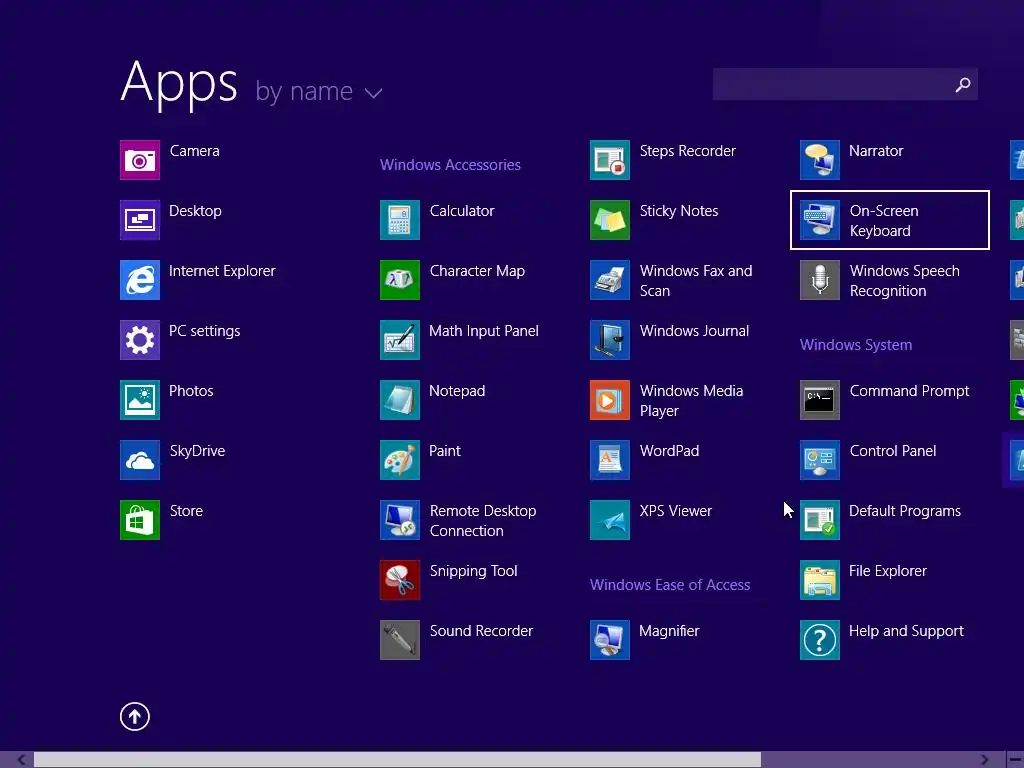Viewport: 1024px width, 768px height.
Task: Open the Remote Desktop Connection icon
Action: click(400, 520)
